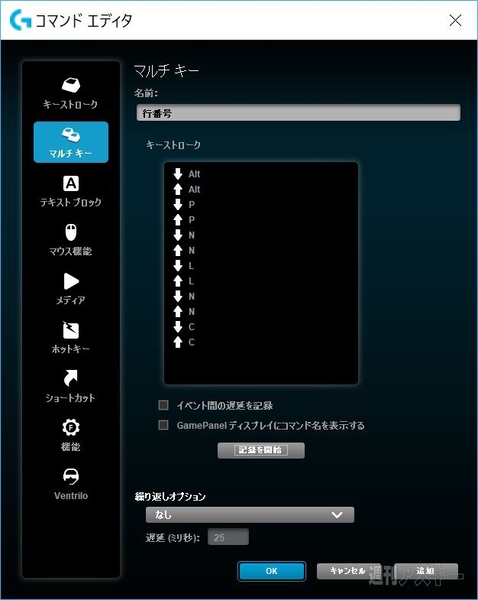Select the L key-up row
The image size is (478, 600).
(184, 281)
